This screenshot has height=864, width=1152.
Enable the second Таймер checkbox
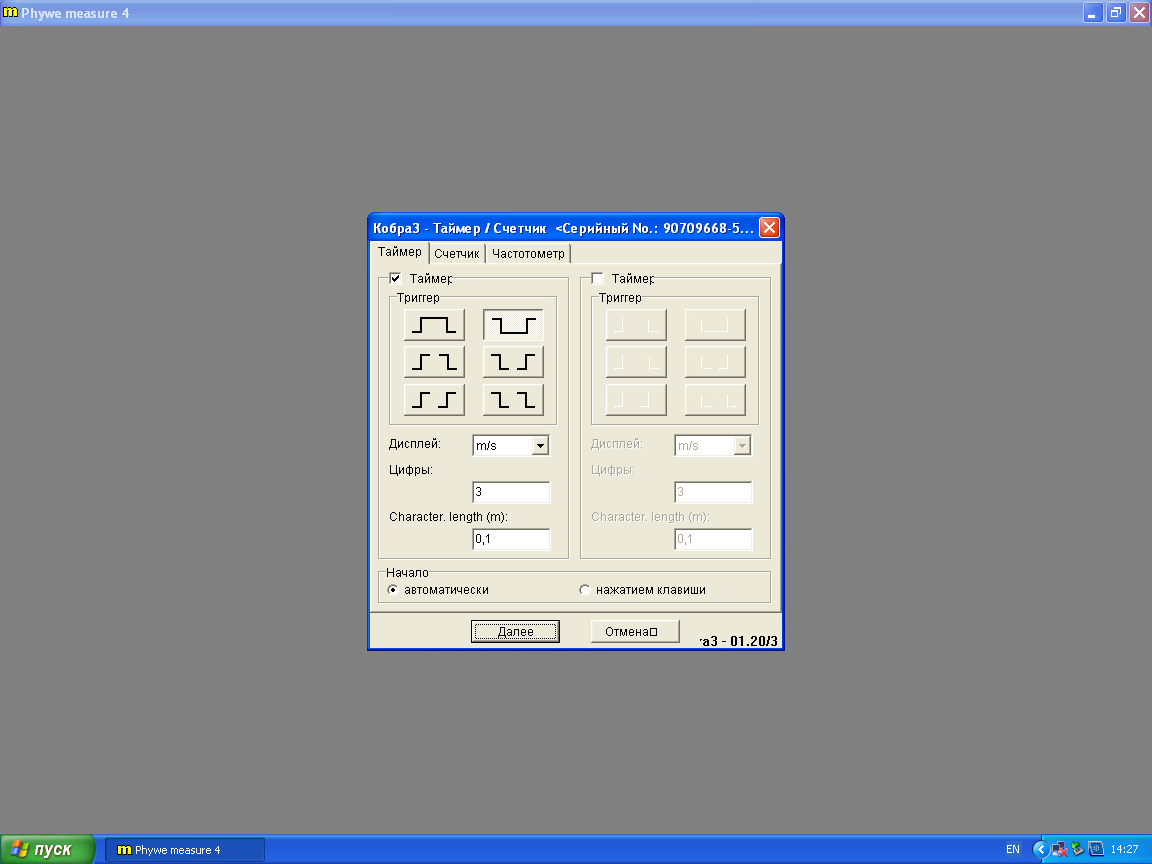(597, 278)
